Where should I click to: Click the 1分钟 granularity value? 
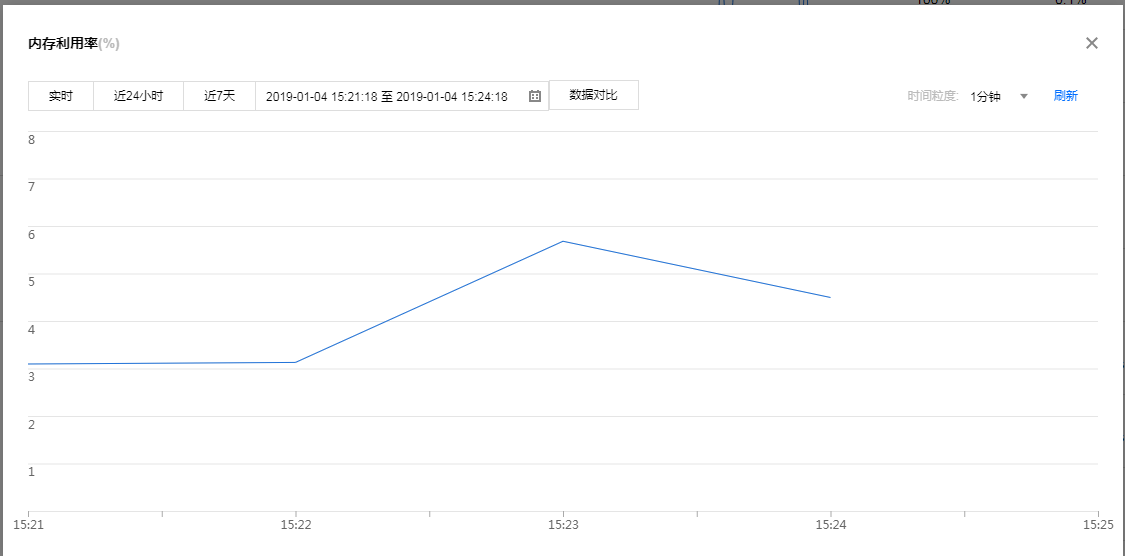pyautogui.click(x=985, y=97)
